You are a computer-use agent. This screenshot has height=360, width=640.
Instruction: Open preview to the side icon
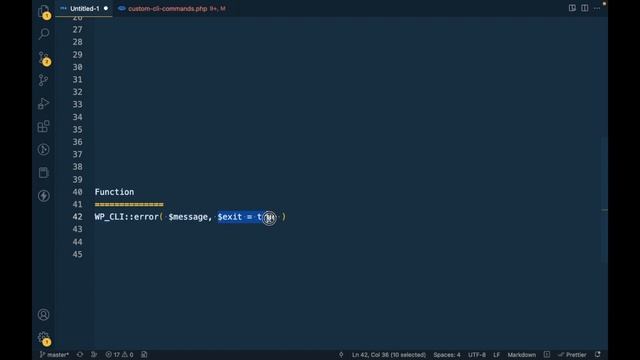point(572,8)
